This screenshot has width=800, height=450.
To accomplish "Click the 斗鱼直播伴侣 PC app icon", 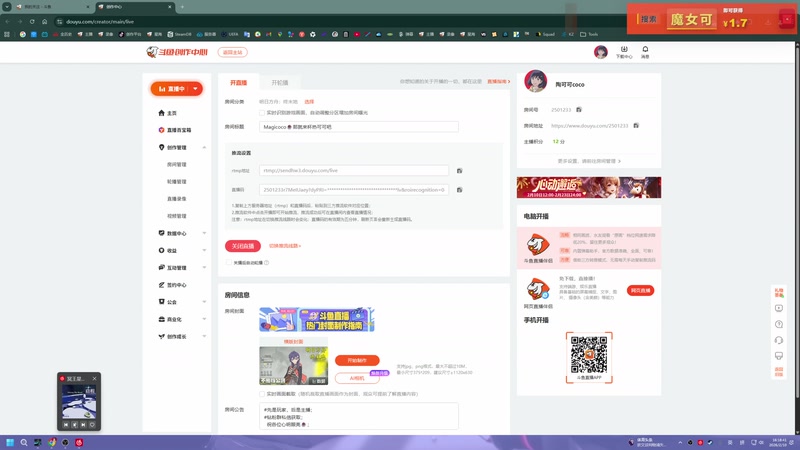I will click(x=538, y=245).
